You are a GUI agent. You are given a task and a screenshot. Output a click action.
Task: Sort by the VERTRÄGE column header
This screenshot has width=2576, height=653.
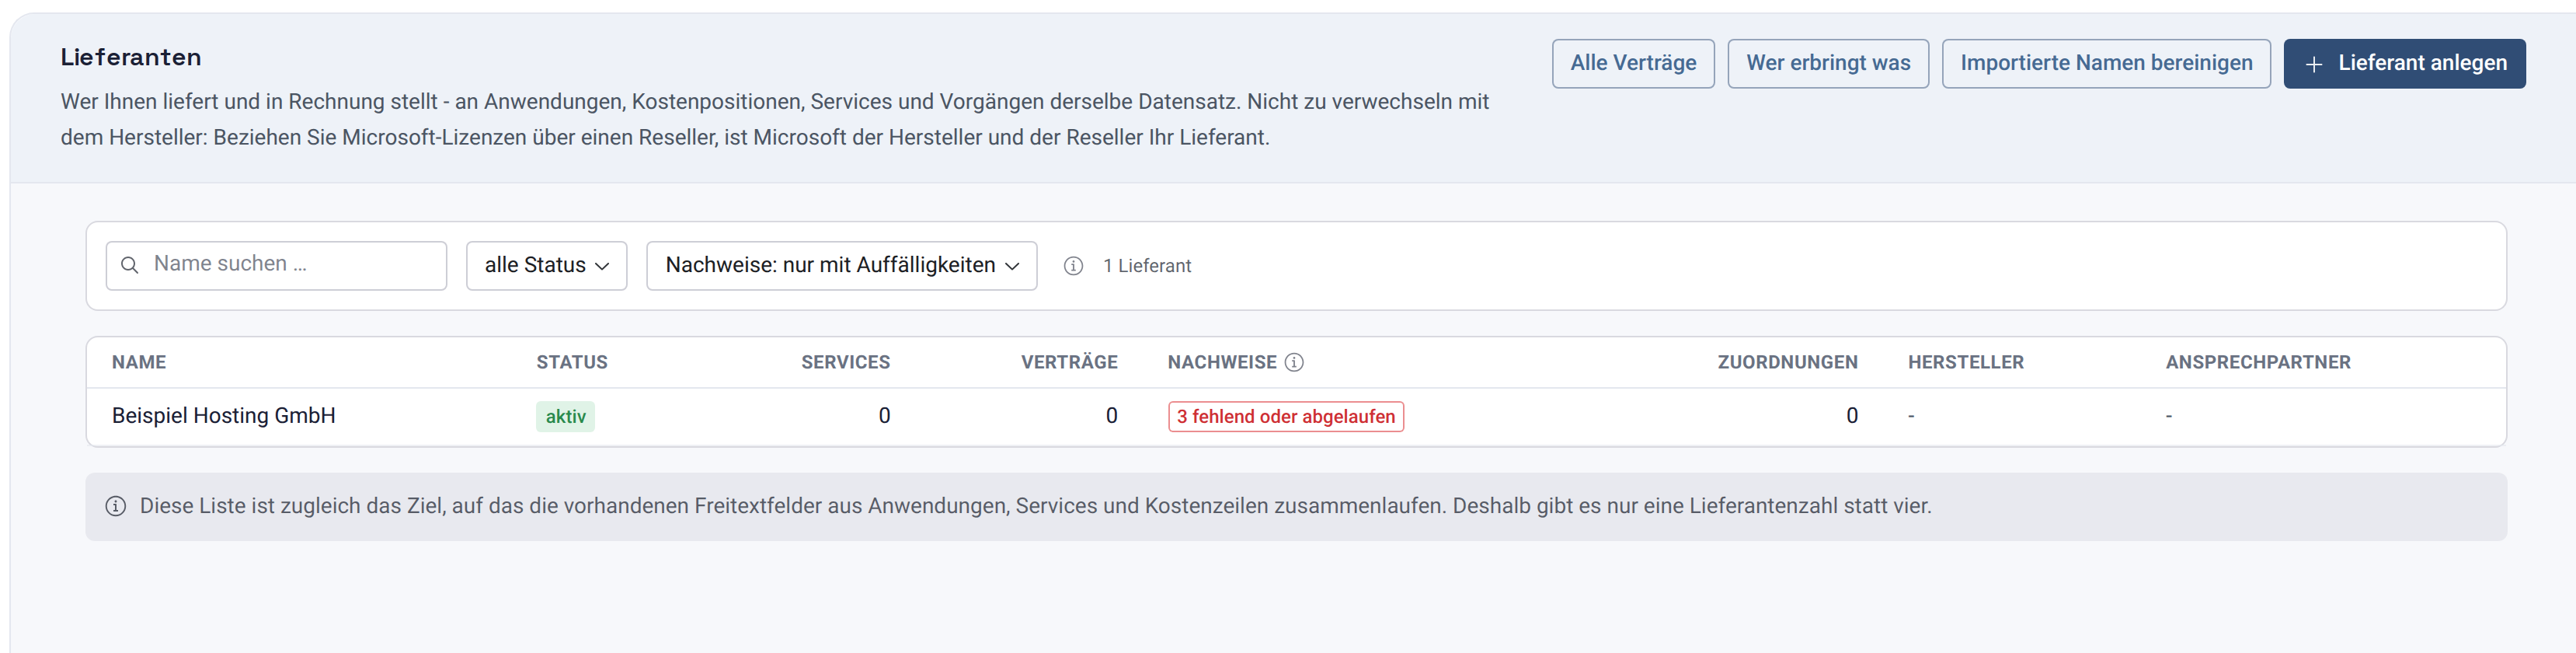point(1069,362)
